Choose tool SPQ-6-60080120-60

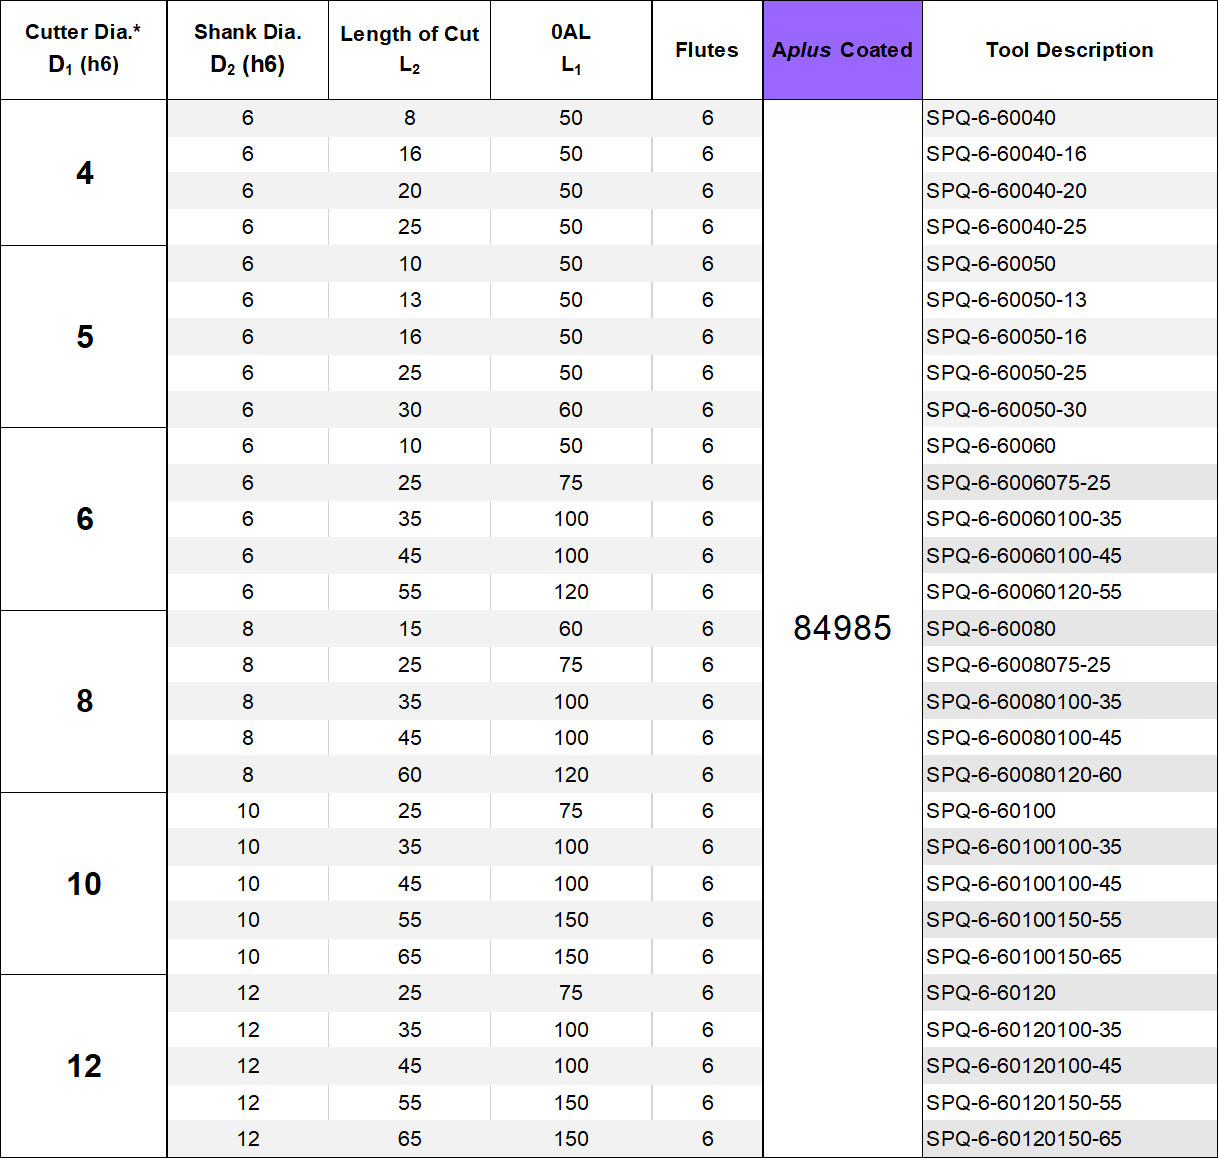pos(1024,775)
